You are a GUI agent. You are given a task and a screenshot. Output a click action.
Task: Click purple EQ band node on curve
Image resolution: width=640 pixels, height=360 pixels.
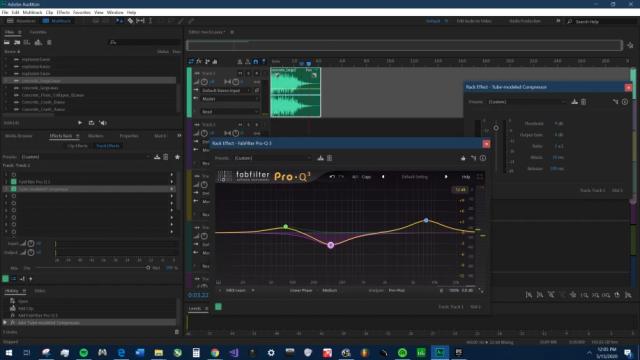[331, 245]
